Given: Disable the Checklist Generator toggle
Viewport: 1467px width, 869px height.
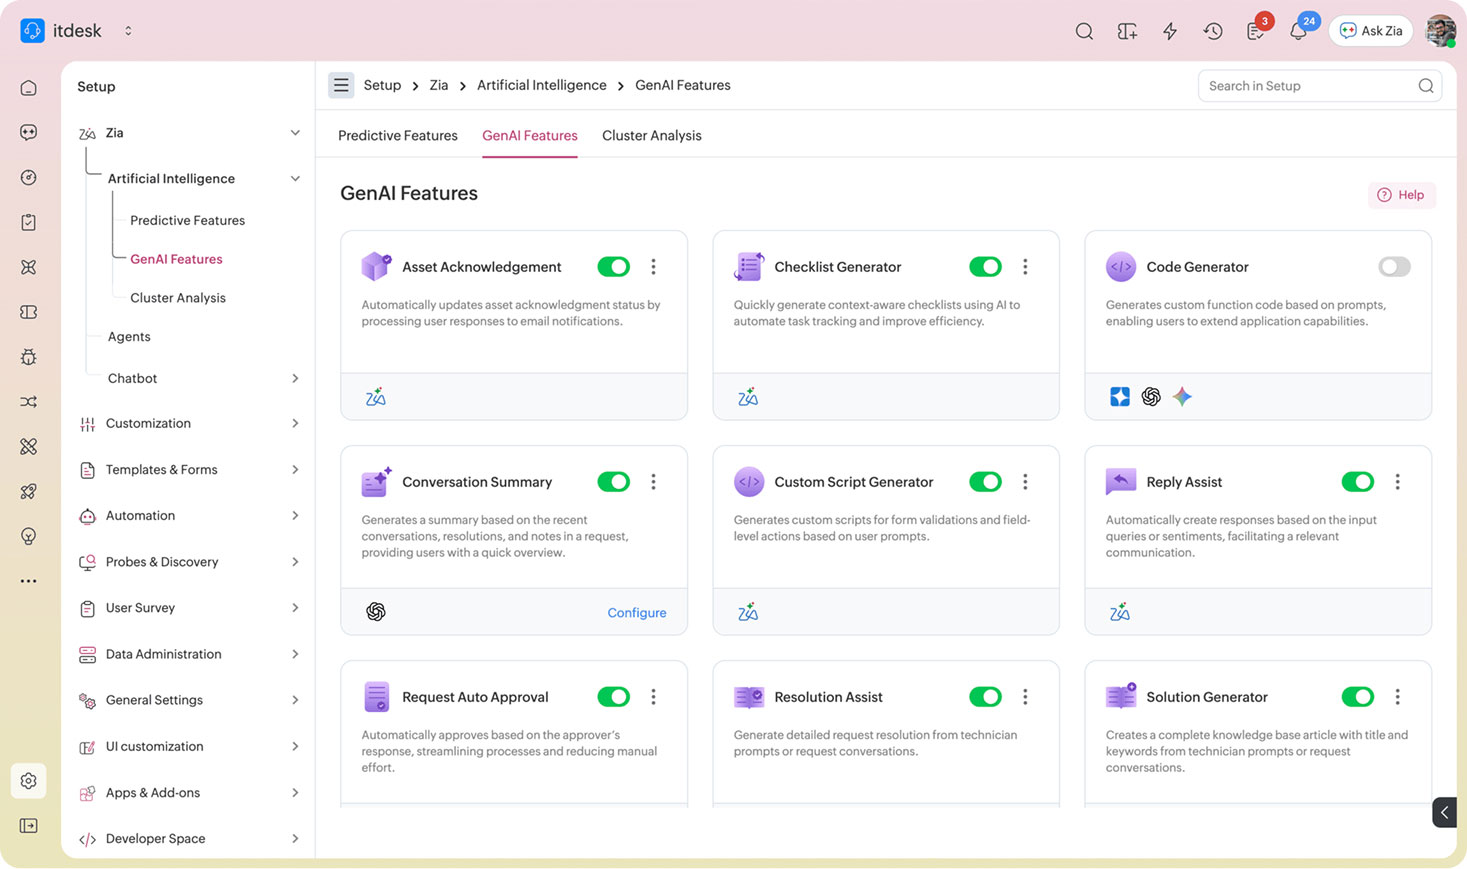Looking at the screenshot, I should (985, 267).
